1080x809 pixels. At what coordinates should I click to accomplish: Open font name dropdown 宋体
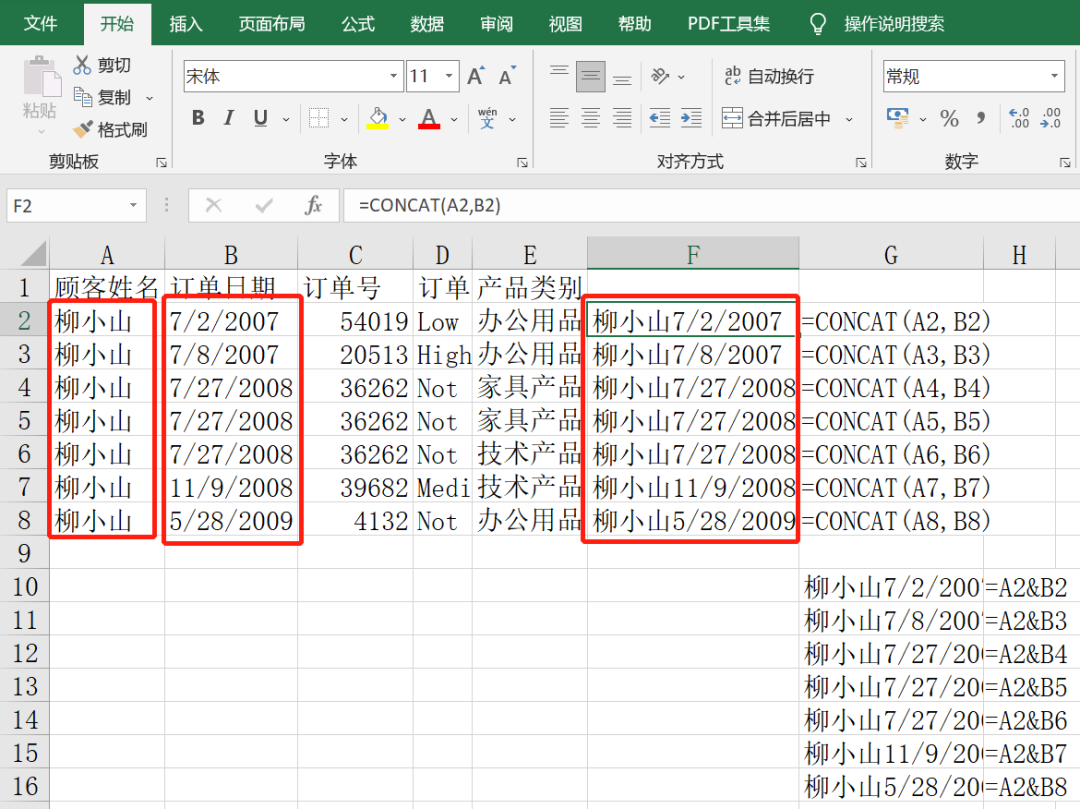(x=393, y=76)
